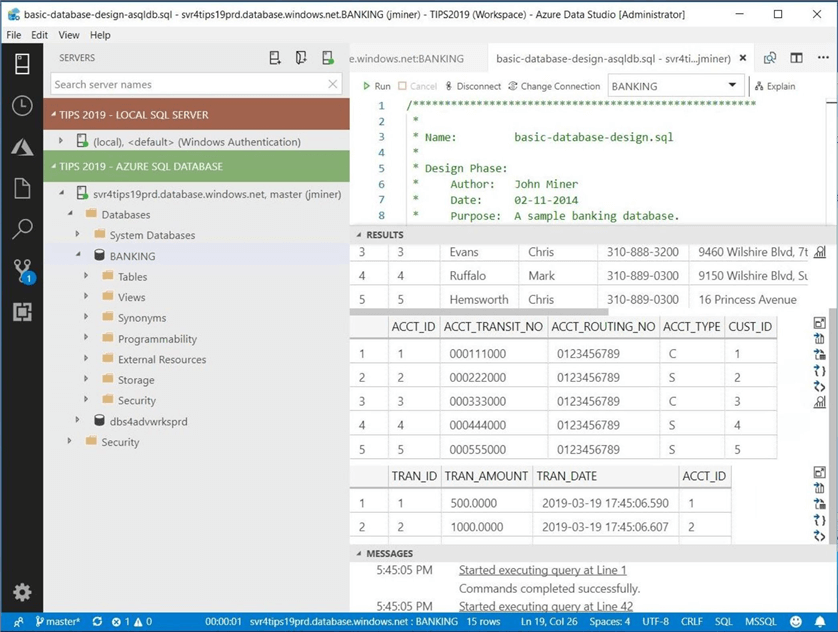Open the Extensions view icon

[x=22, y=312]
